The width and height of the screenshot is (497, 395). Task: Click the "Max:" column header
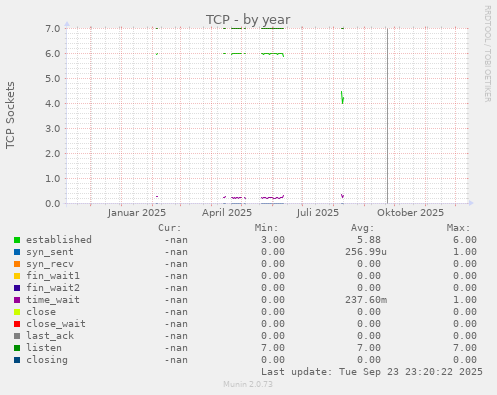tap(458, 228)
